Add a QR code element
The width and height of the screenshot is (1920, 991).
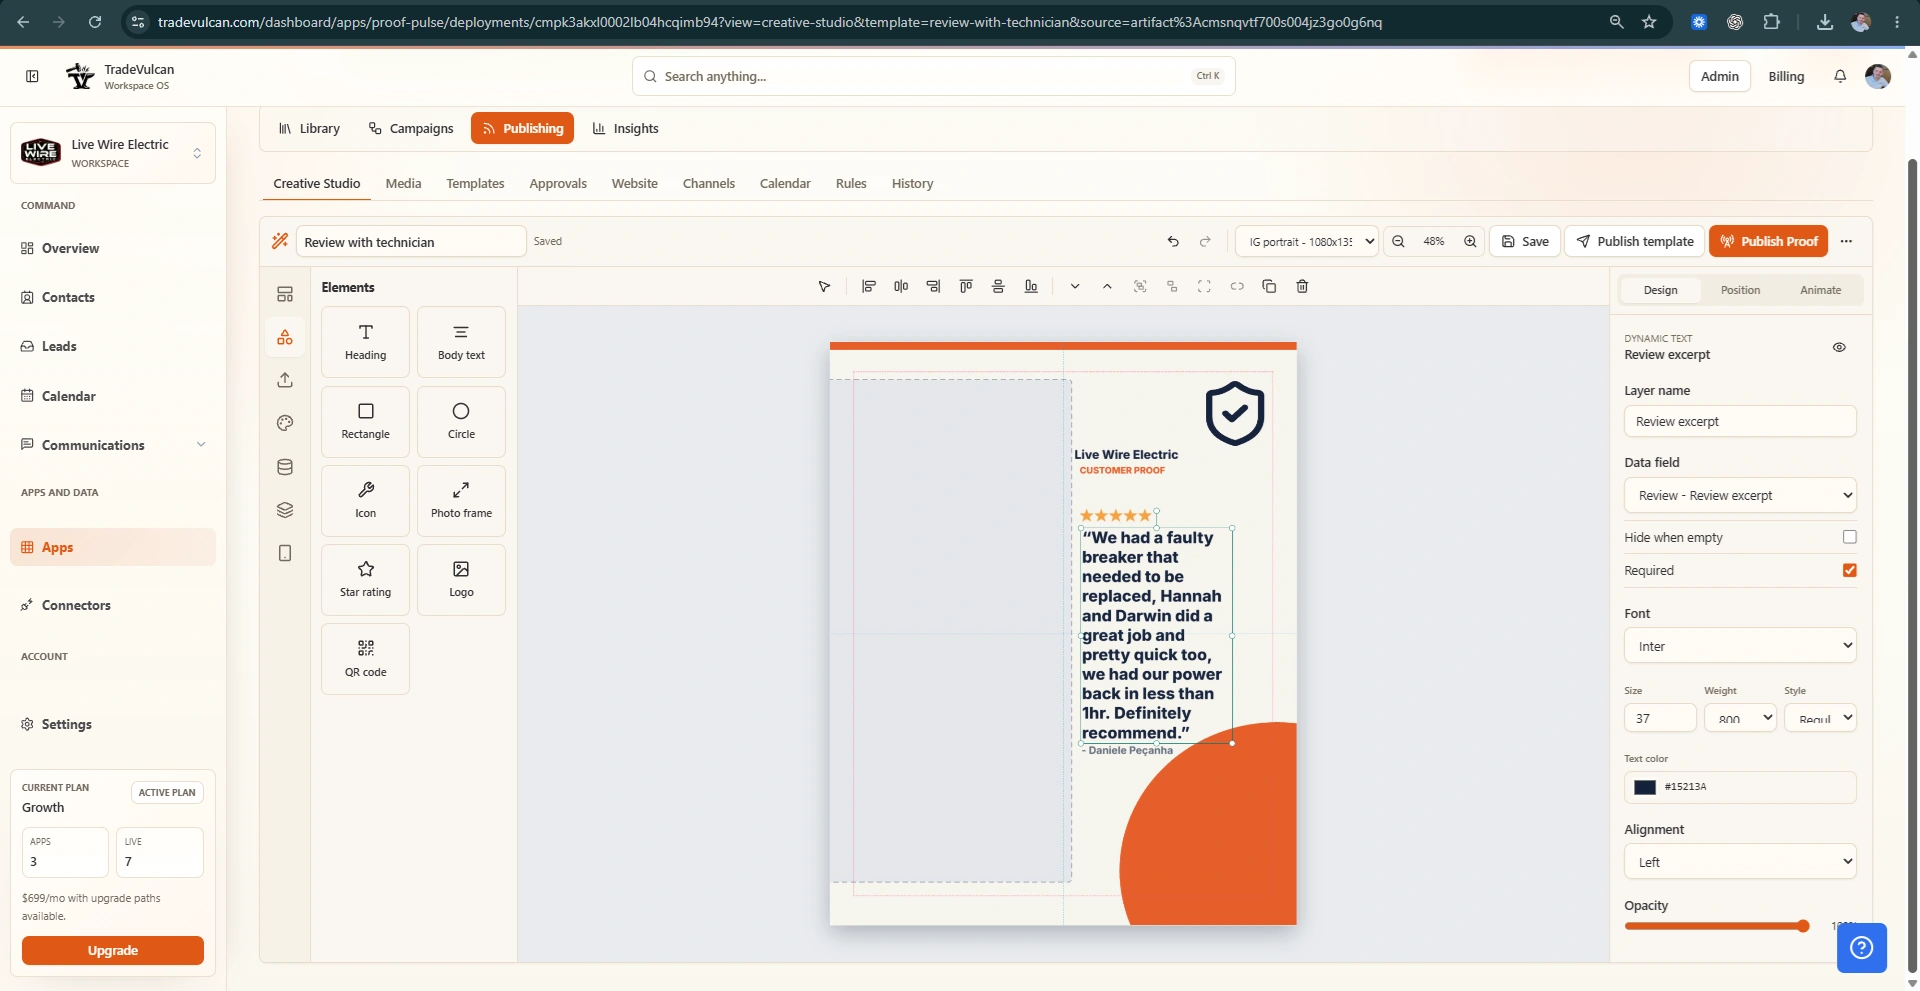tap(365, 659)
